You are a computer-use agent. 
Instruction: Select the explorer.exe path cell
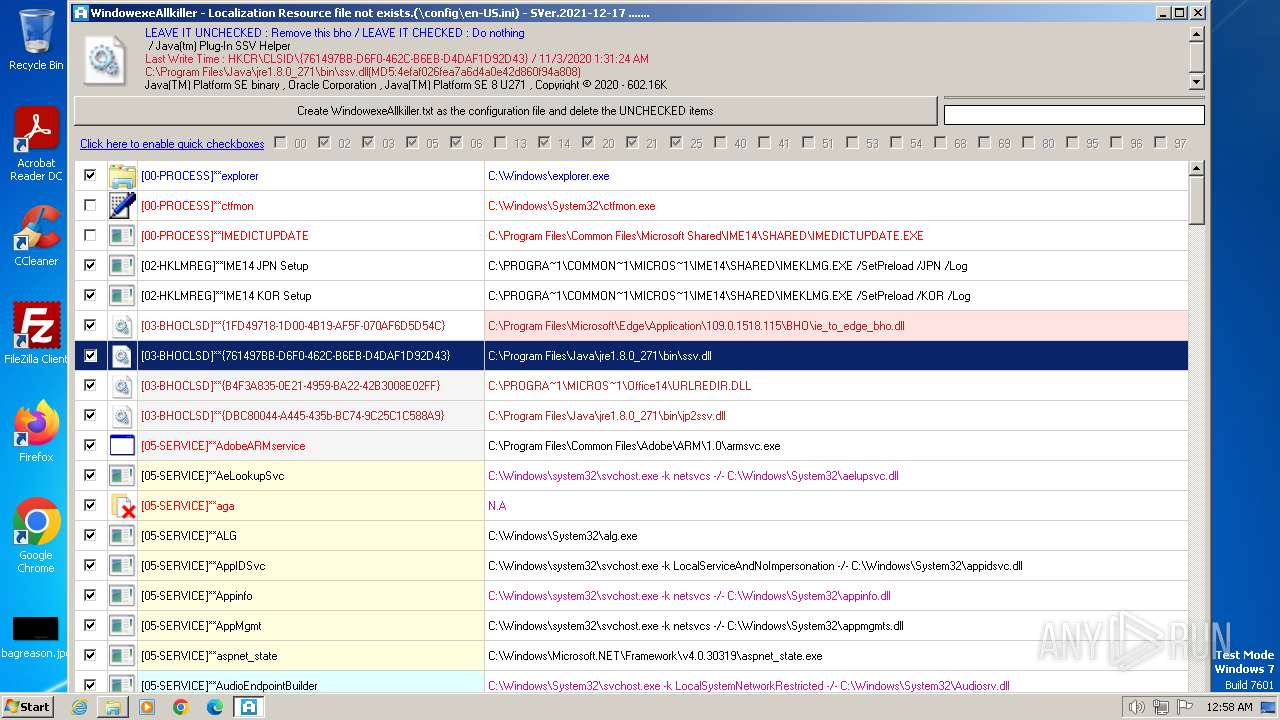[x=836, y=176]
